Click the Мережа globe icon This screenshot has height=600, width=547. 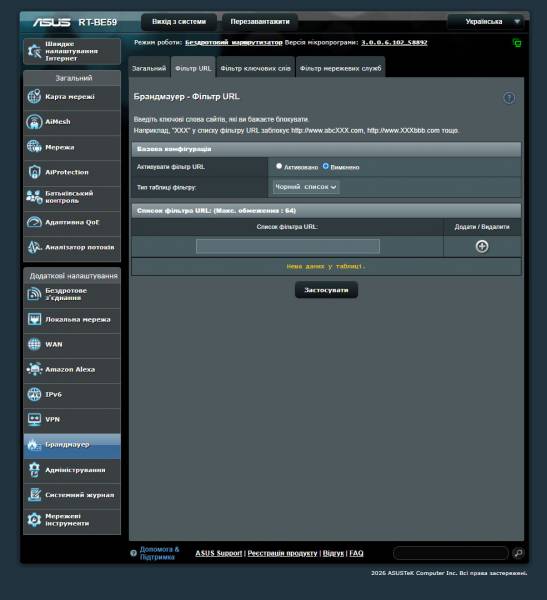(34, 147)
